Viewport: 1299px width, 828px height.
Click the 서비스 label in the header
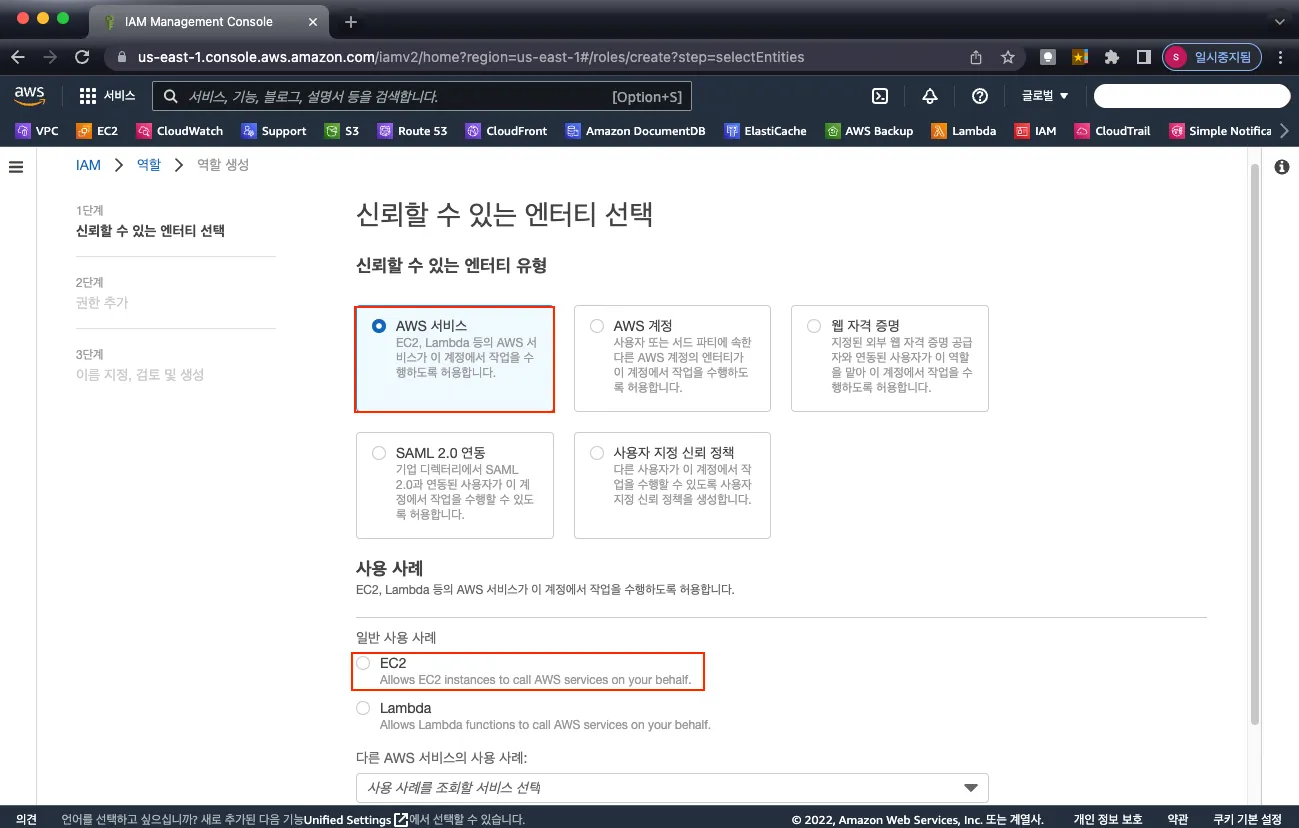120,96
